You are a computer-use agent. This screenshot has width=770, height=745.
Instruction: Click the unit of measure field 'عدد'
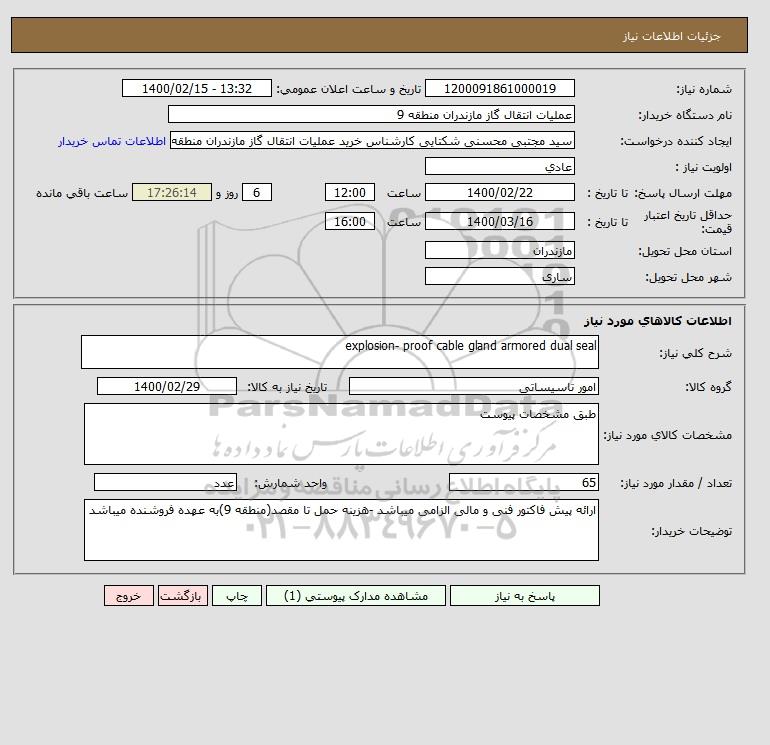tap(165, 483)
